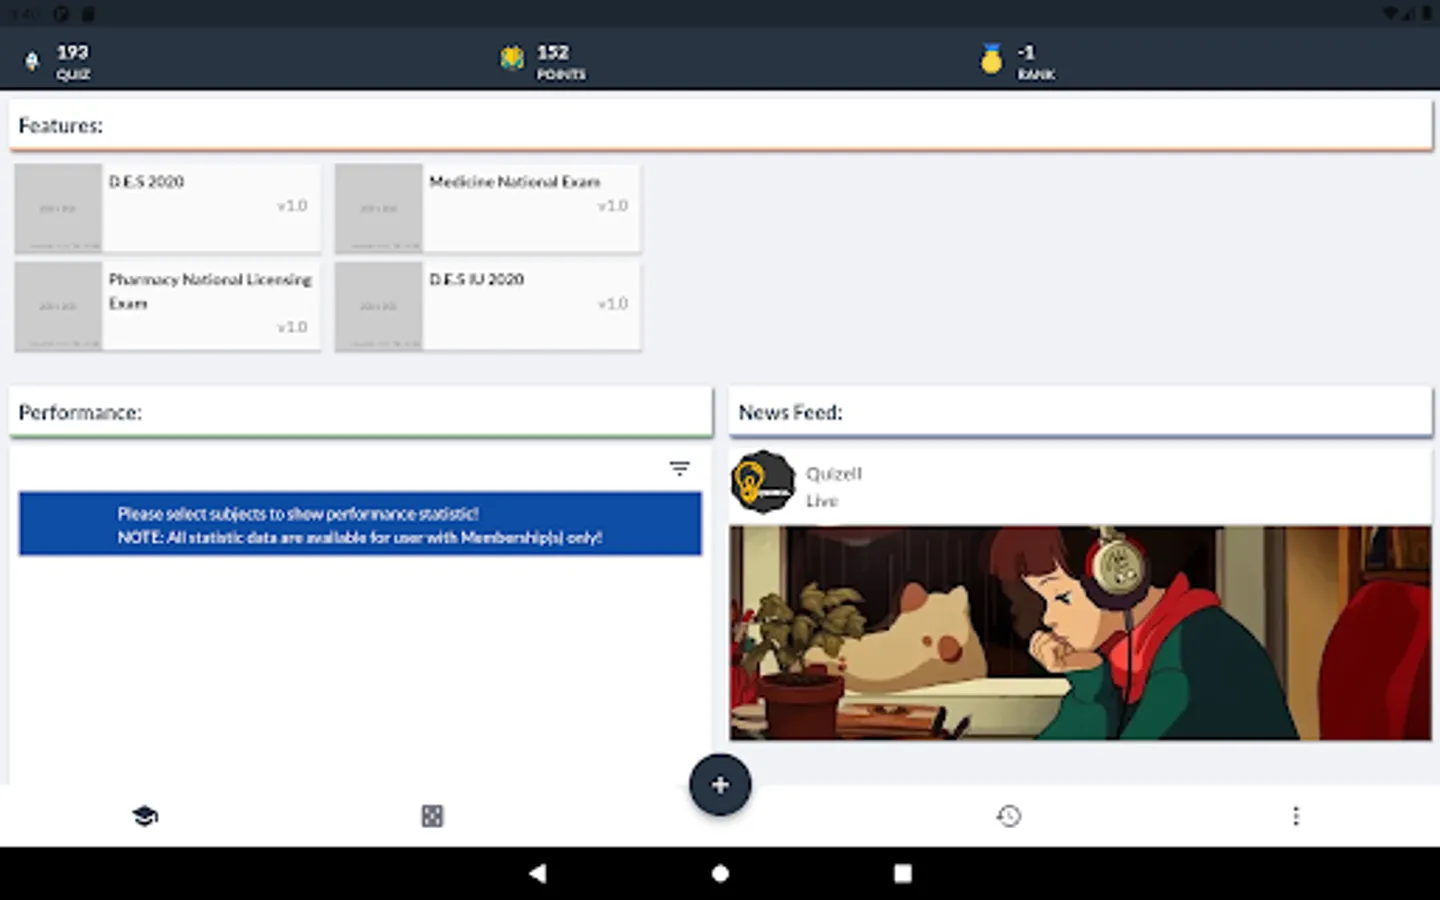Tap the quiz count icon in header
Image resolution: width=1440 pixels, height=900 pixels.
click(32, 62)
